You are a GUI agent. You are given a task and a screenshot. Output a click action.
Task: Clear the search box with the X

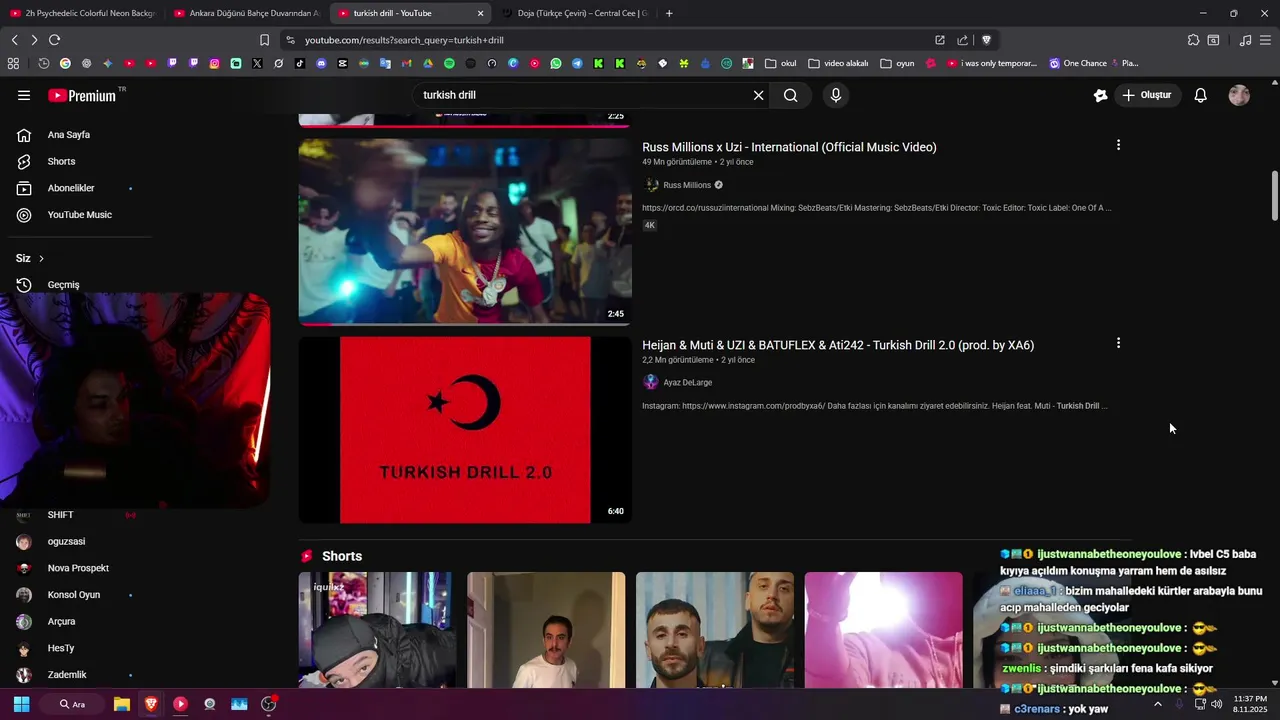coord(758,95)
